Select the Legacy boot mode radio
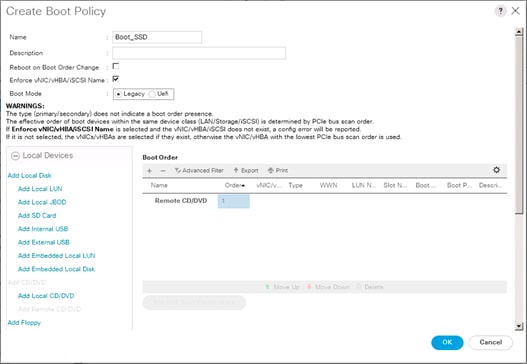 118,94
